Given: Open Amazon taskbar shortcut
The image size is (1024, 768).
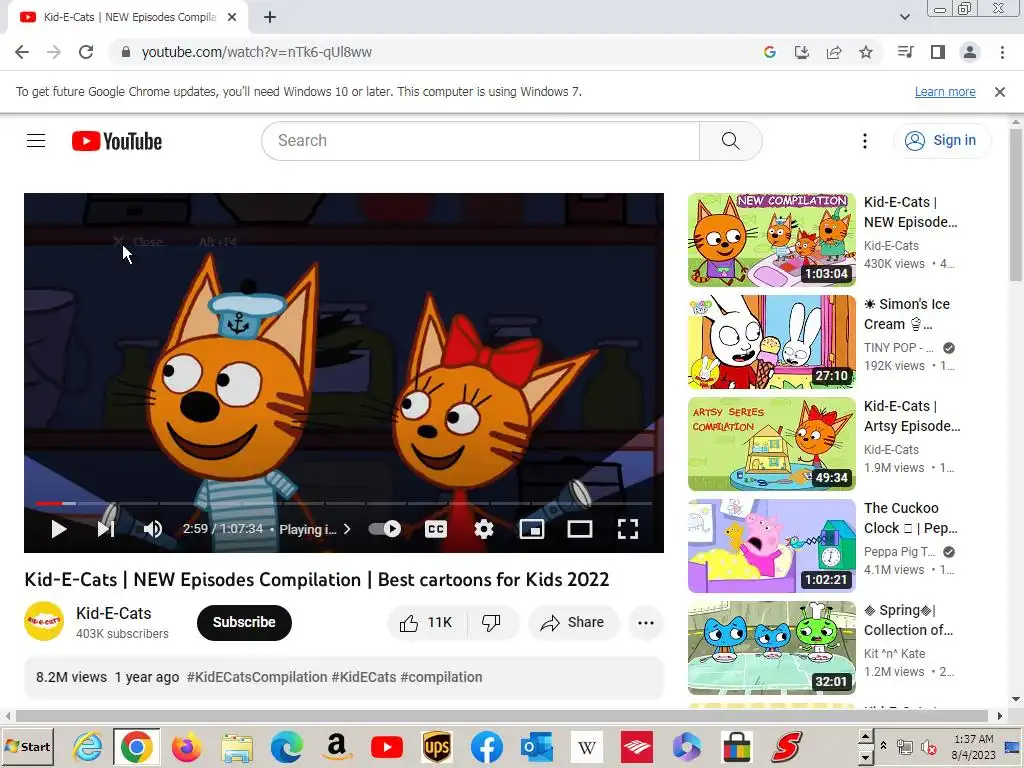Looking at the screenshot, I should point(336,747).
